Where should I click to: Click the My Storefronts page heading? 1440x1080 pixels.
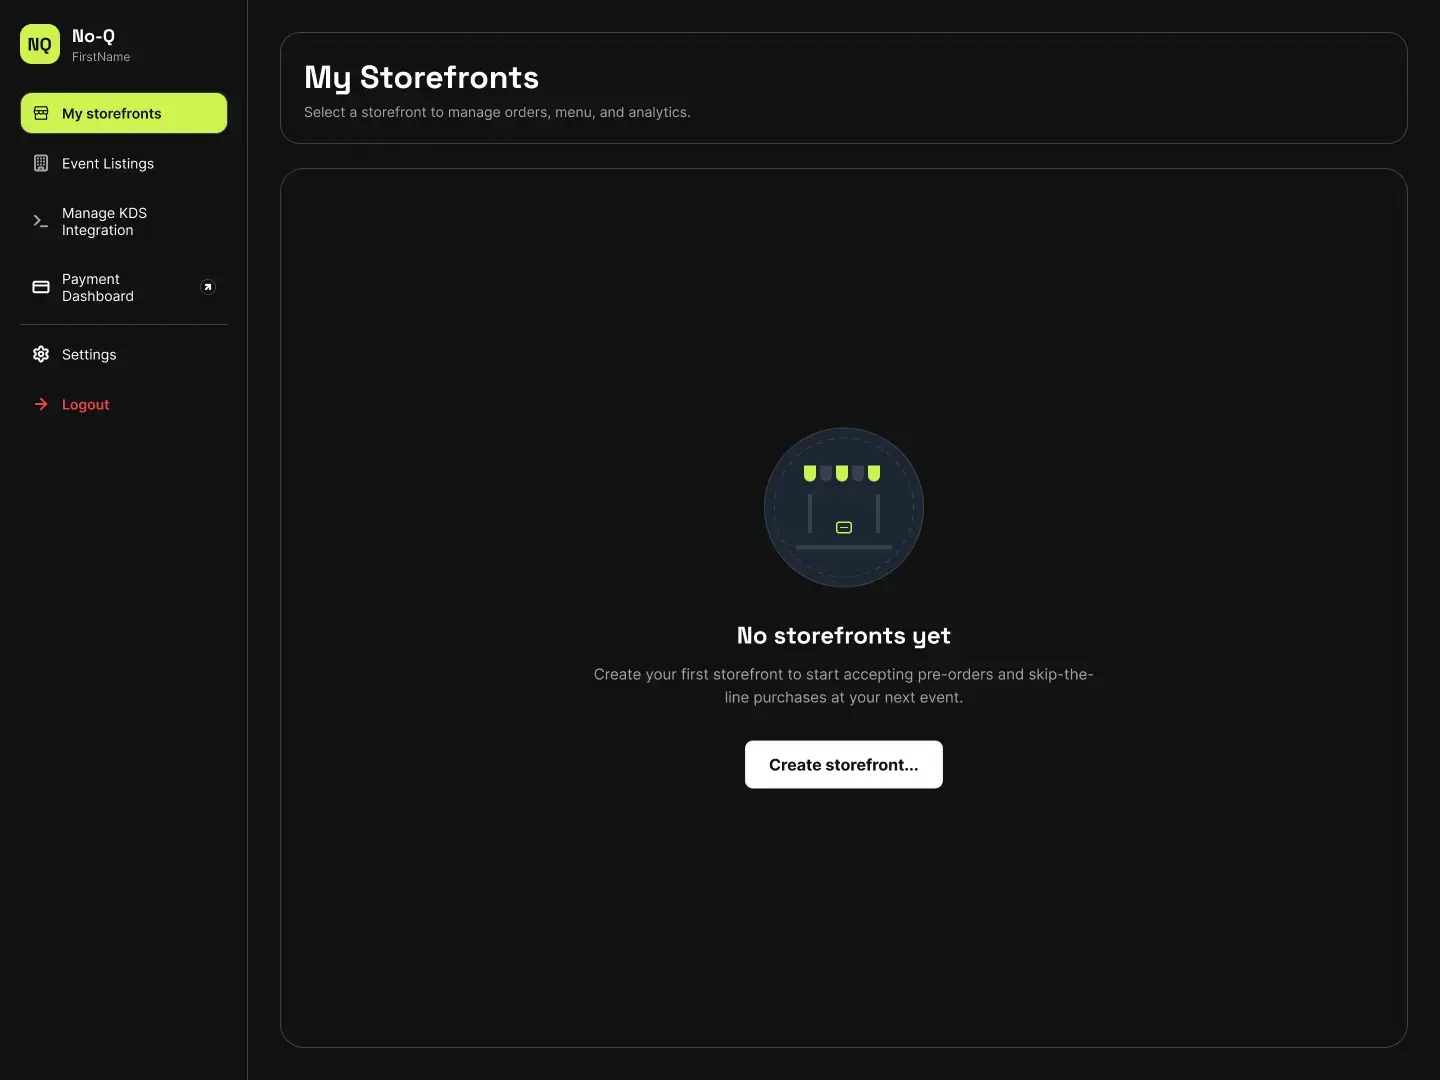[x=421, y=77]
